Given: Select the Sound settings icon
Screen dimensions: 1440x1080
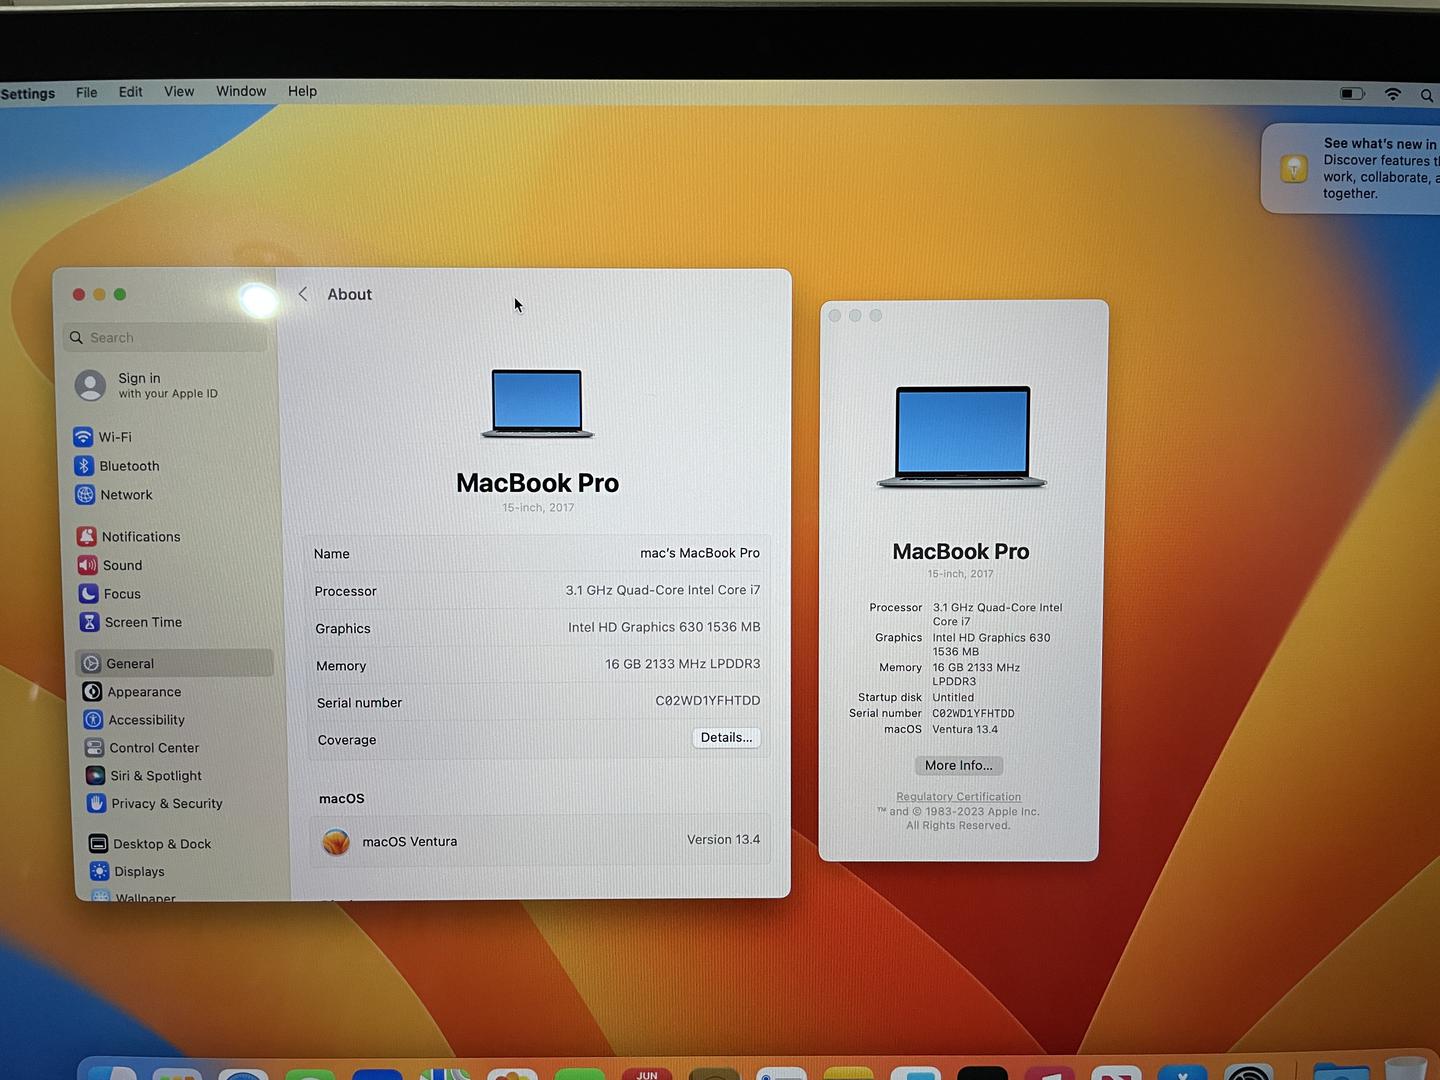Looking at the screenshot, I should [x=122, y=565].
